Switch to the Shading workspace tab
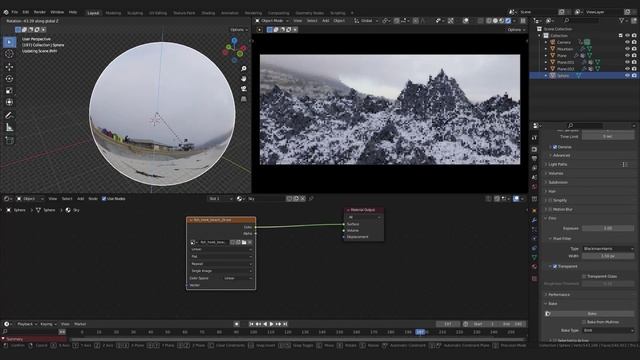This screenshot has width=640, height=360. [x=208, y=13]
